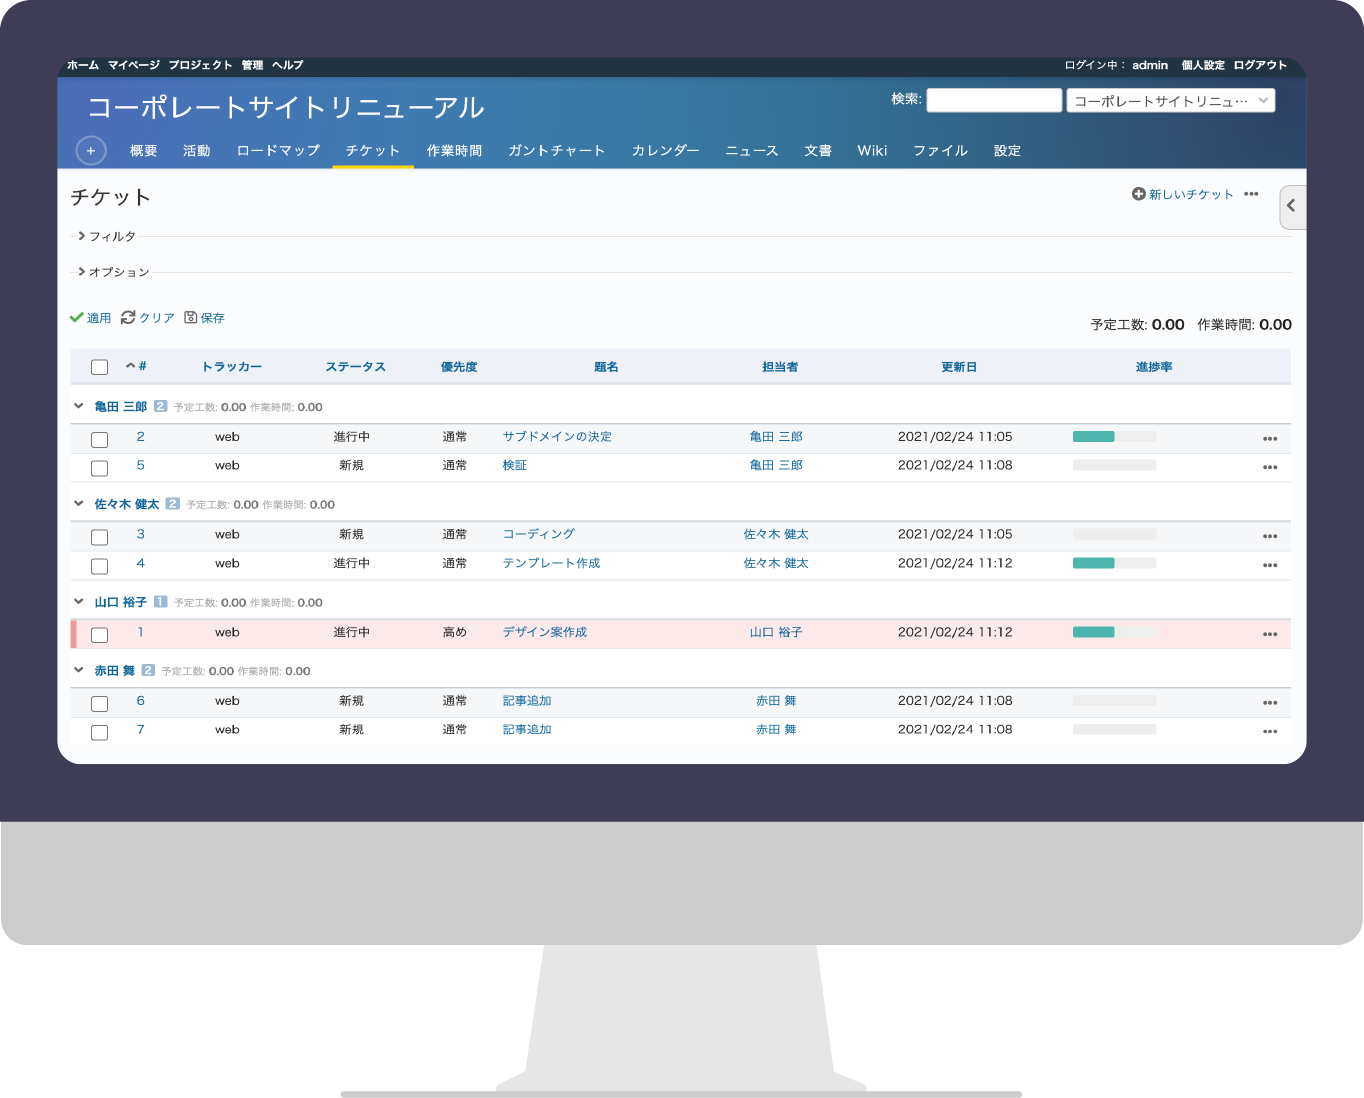Viewport: 1364px width, 1098px height.
Task: Select the チケット tab
Action: coord(373,150)
